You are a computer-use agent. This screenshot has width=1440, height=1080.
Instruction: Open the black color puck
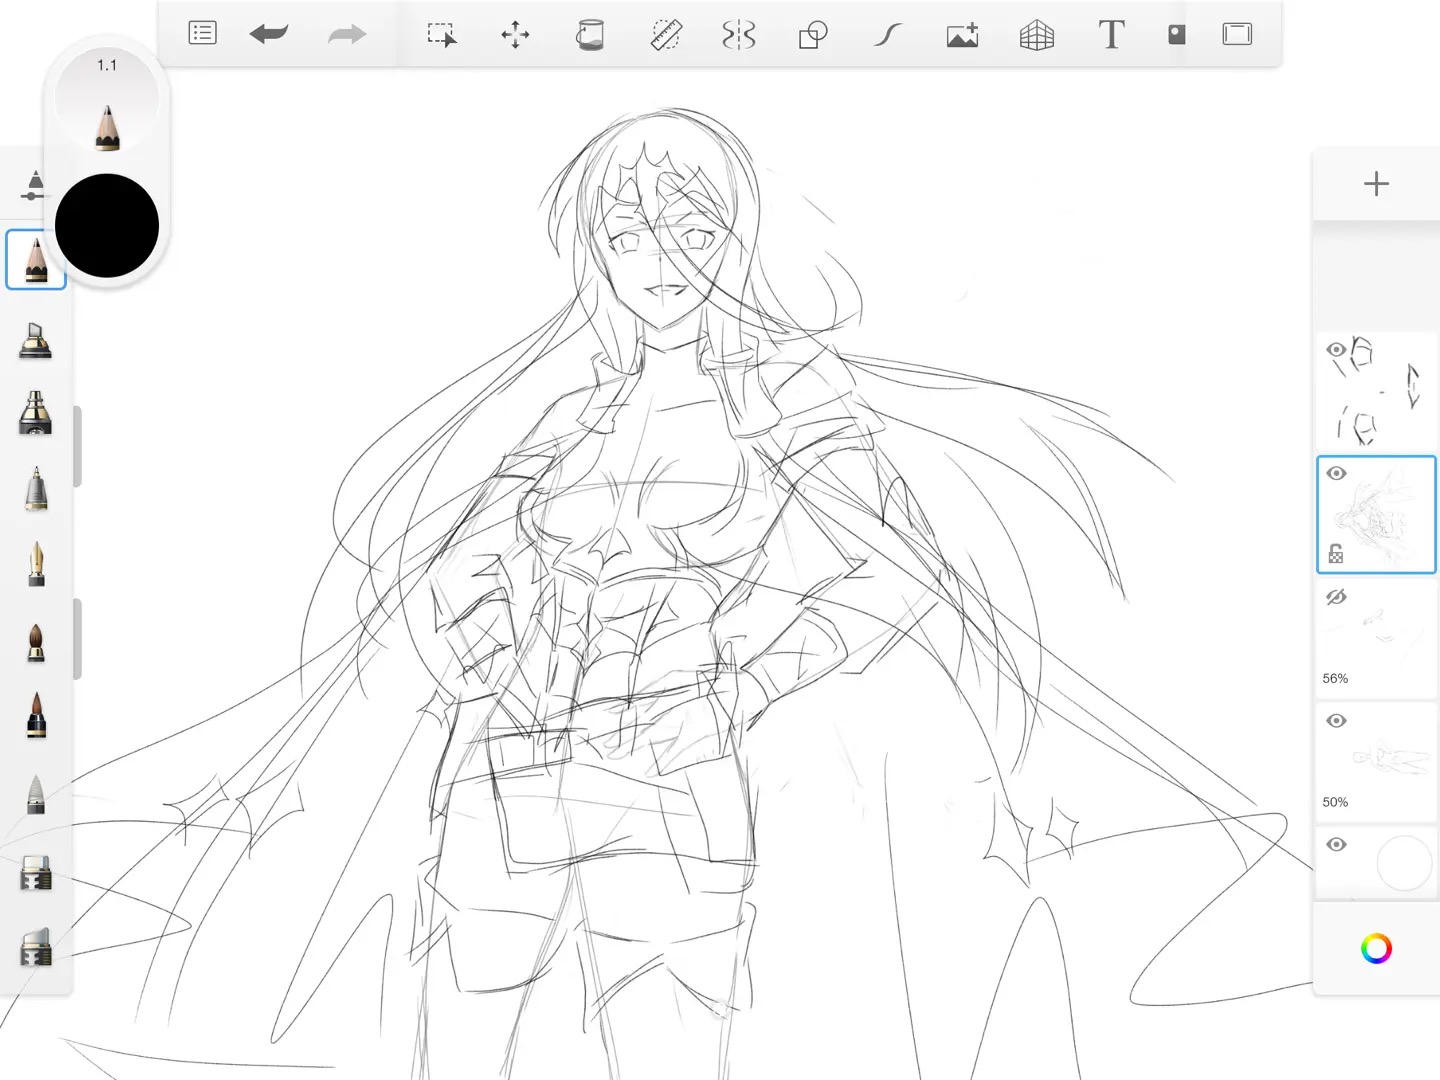107,225
